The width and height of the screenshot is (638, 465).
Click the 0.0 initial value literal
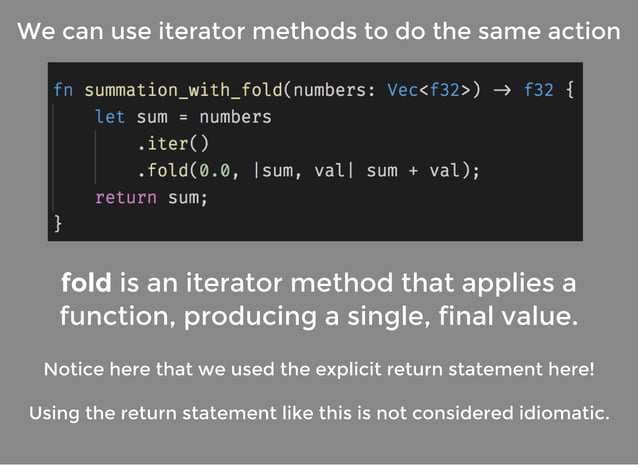(214, 170)
